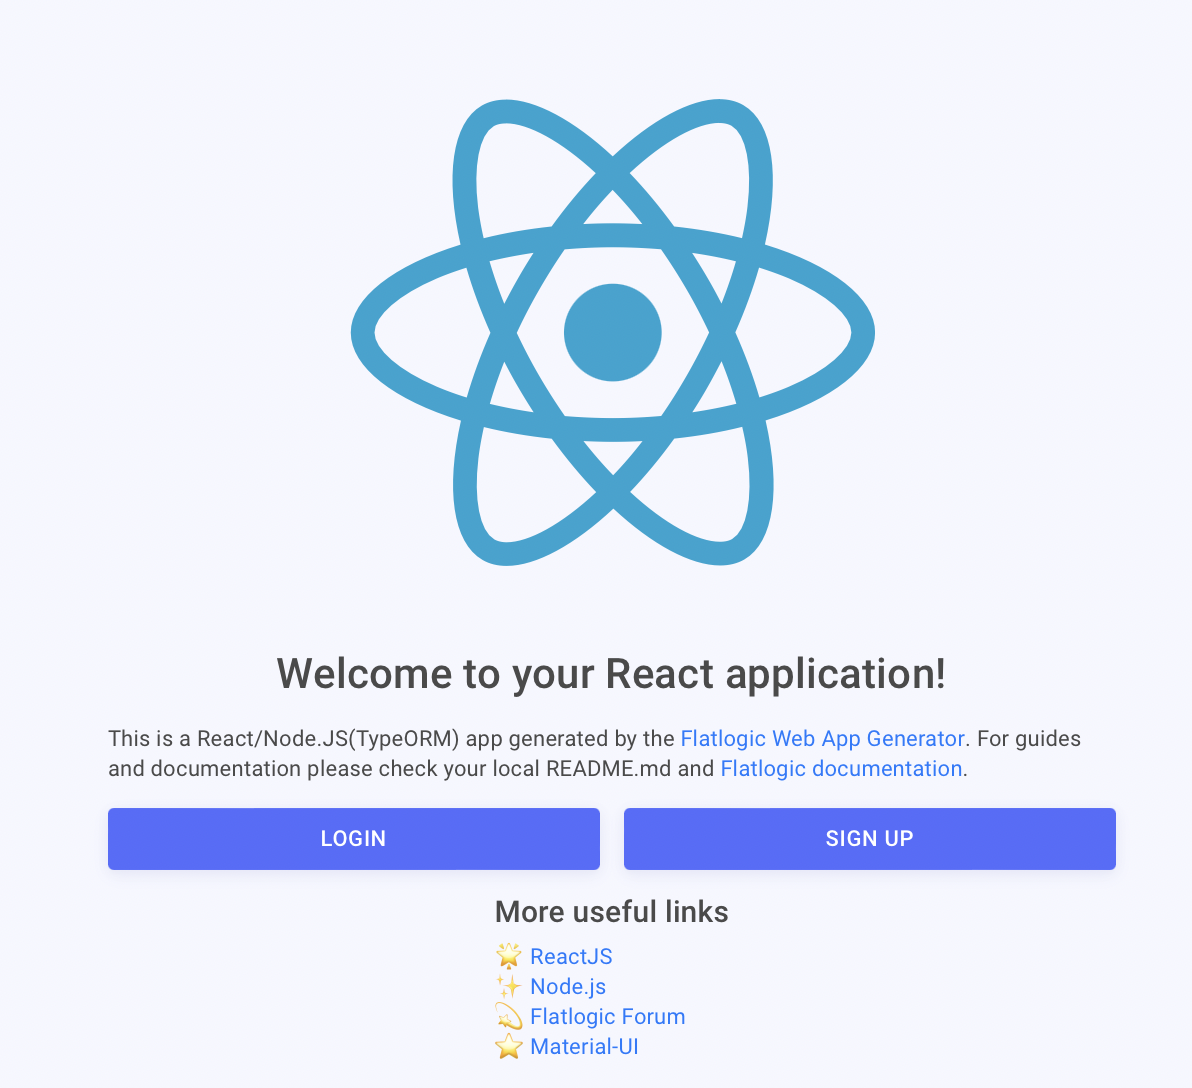
Task: Open the Flatlogic Web App Generator link
Action: [823, 739]
